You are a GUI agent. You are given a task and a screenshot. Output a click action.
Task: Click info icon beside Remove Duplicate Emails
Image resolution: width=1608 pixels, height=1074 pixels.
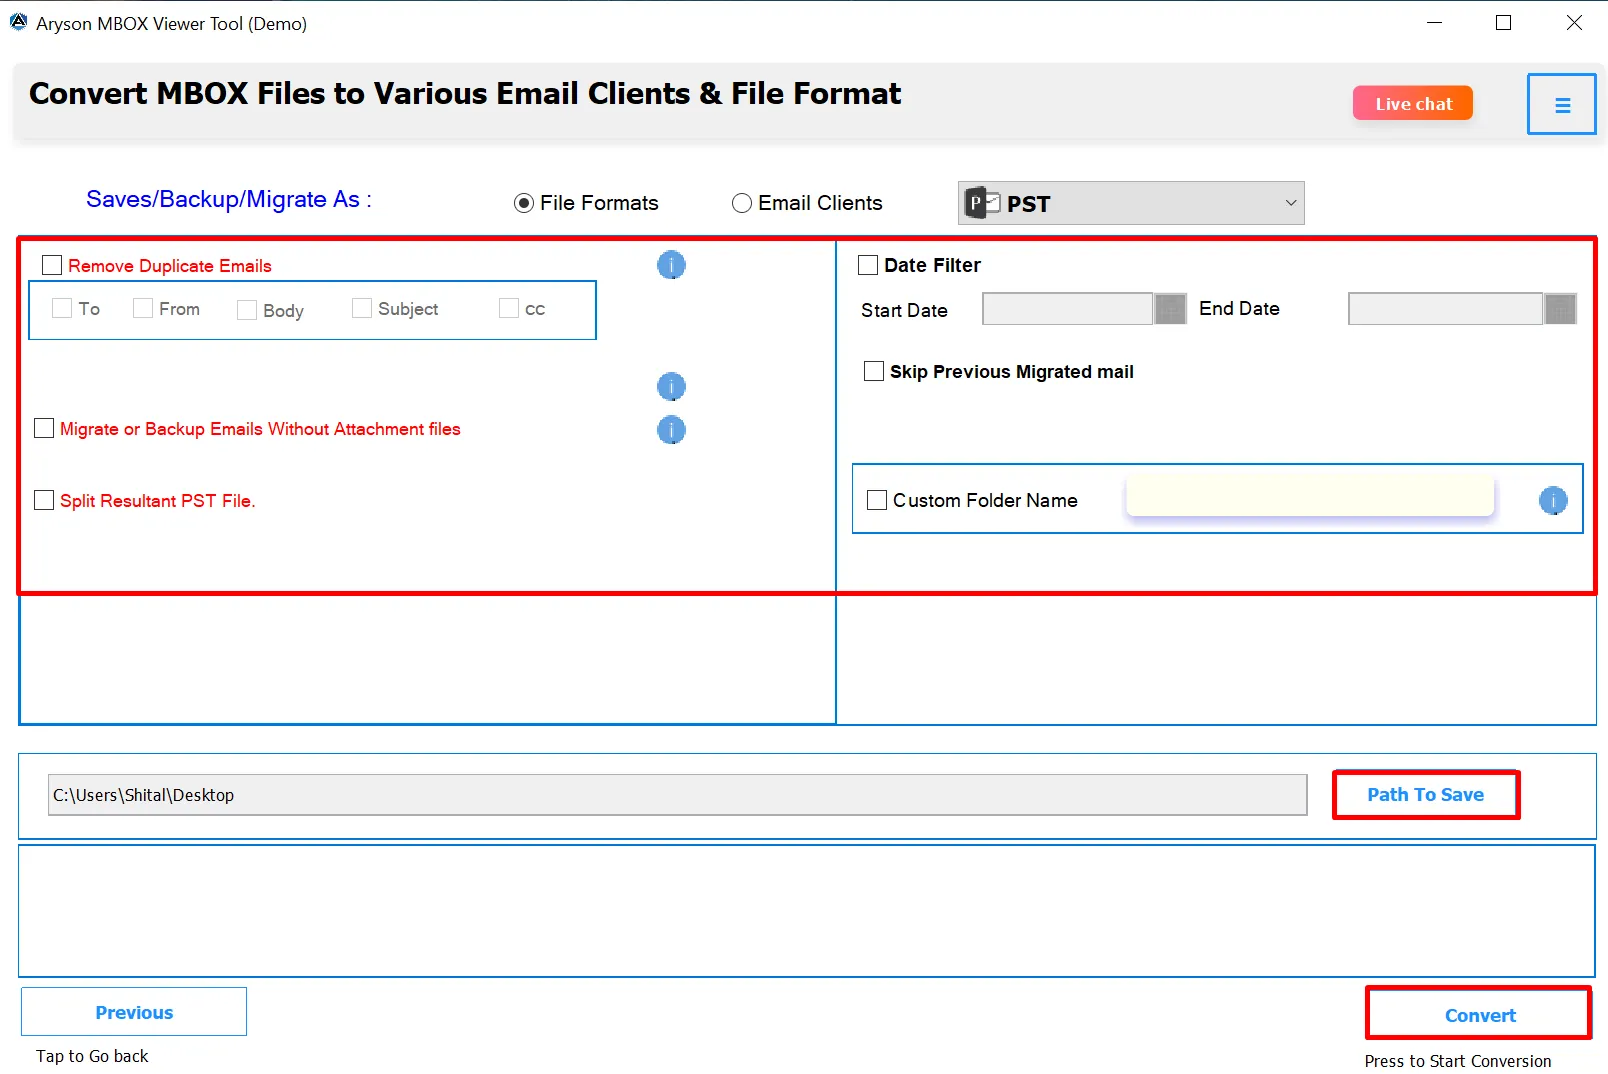(671, 265)
